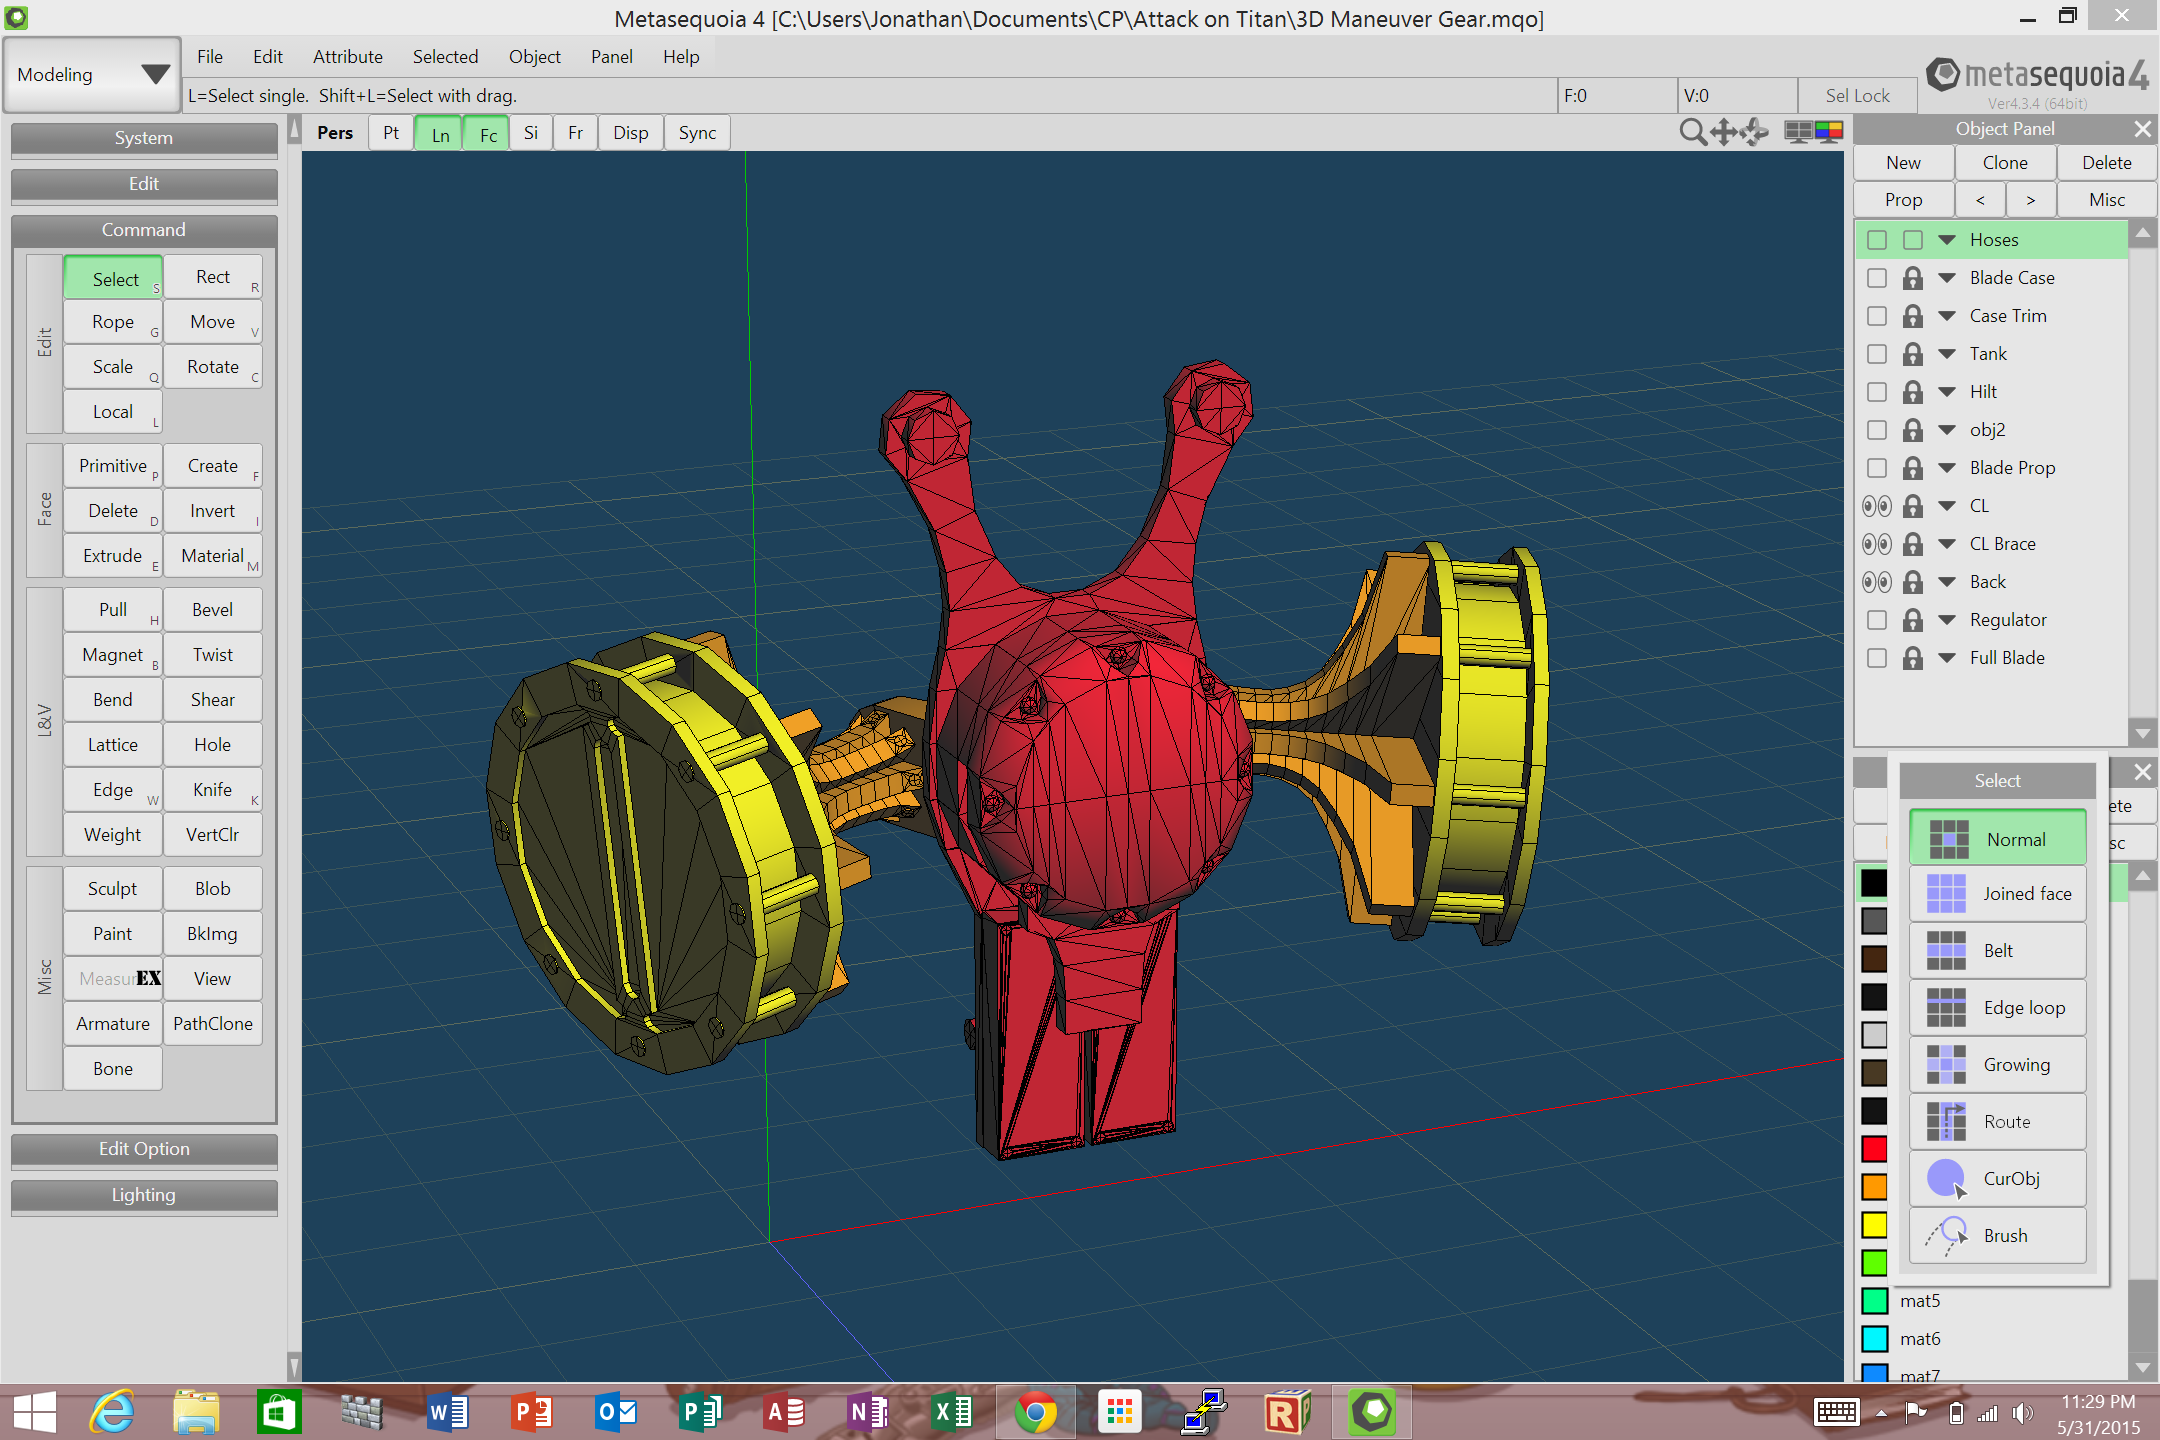2160x1440 pixels.
Task: Collapse the CL Brace triangle
Action: point(1947,544)
